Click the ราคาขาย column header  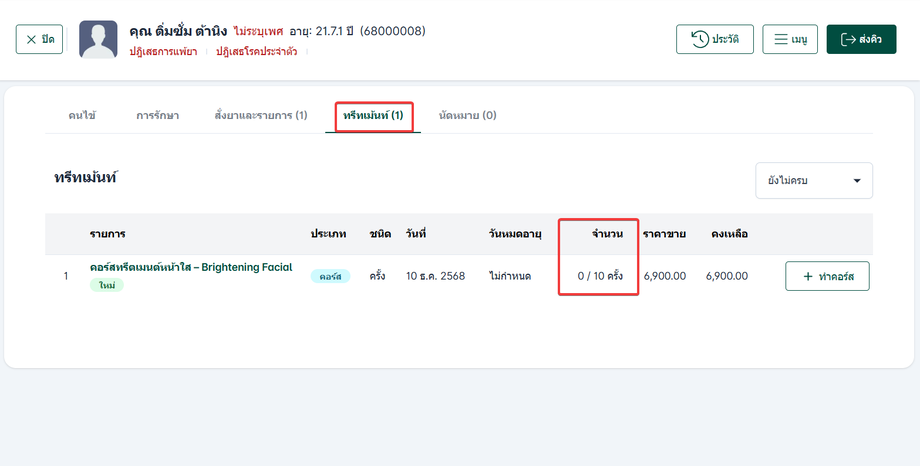tap(664, 234)
